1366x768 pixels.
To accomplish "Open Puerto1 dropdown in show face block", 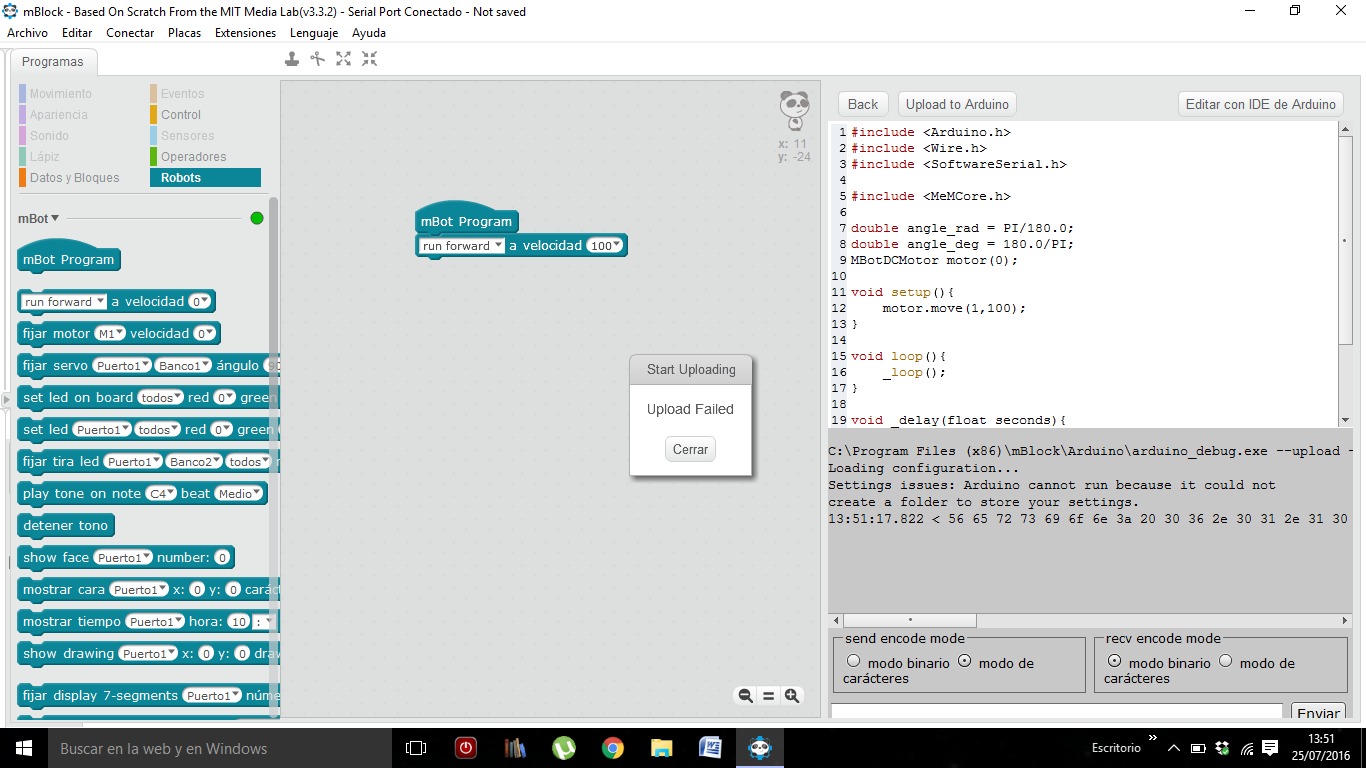I will [123, 558].
